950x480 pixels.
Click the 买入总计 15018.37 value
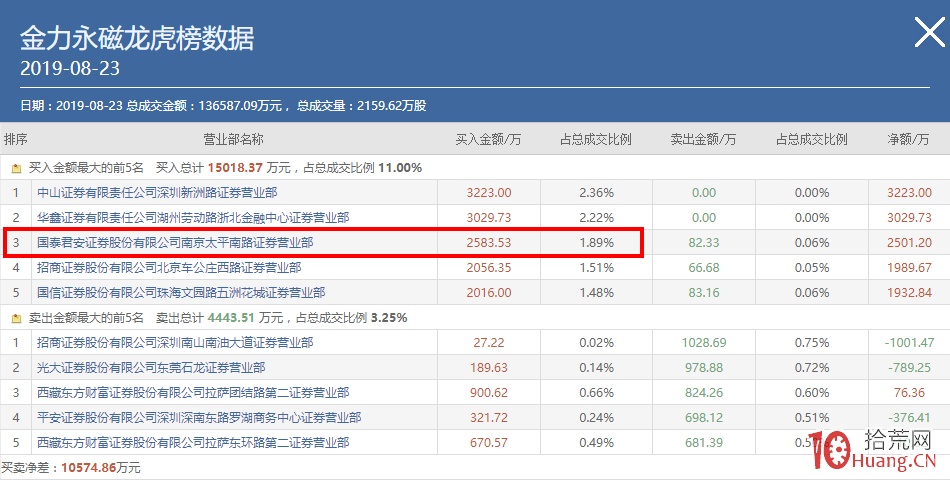(x=236, y=168)
